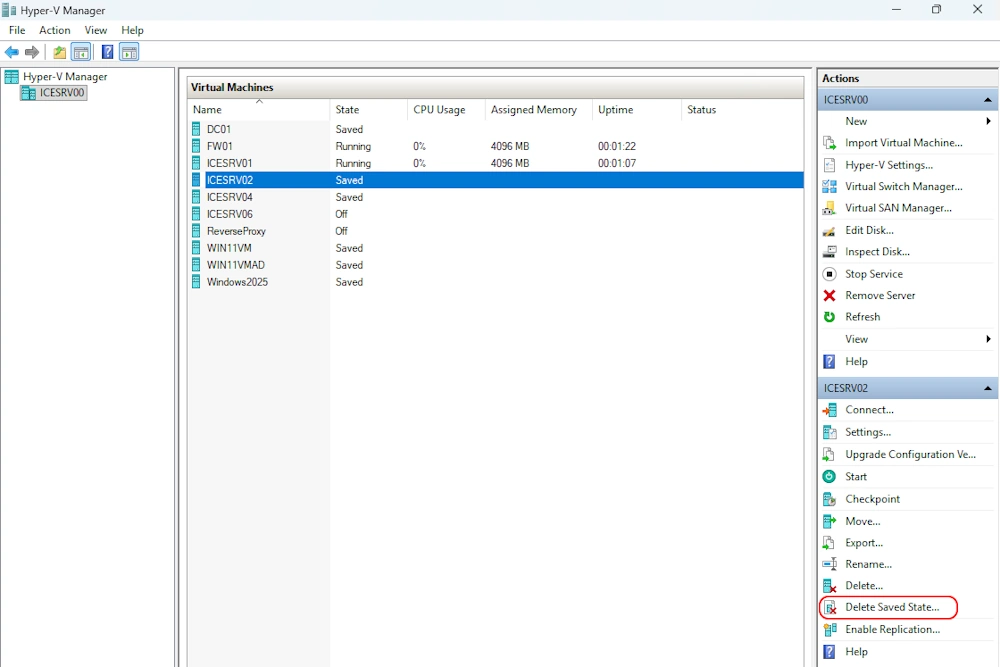Click the Checkpoint icon for ICESRV02
Image resolution: width=1000 pixels, height=667 pixels.
point(829,499)
